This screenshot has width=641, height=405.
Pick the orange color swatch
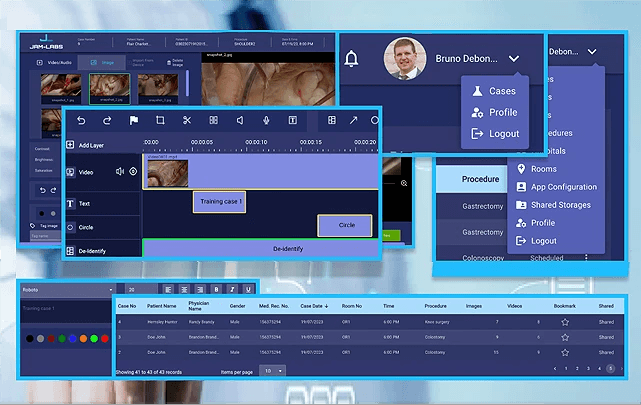(x=83, y=338)
